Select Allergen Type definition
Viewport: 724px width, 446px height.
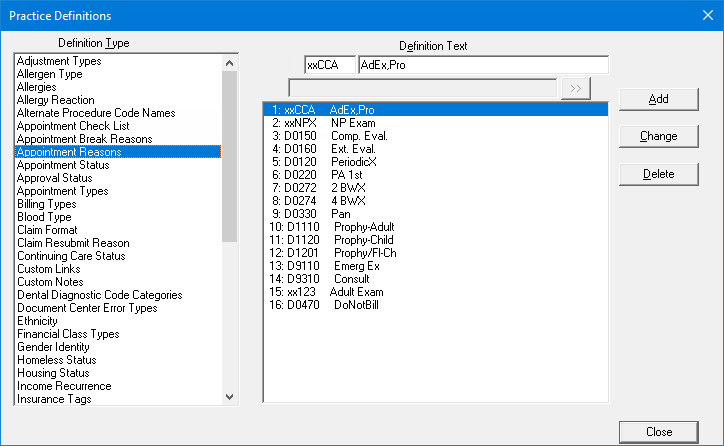point(118,74)
